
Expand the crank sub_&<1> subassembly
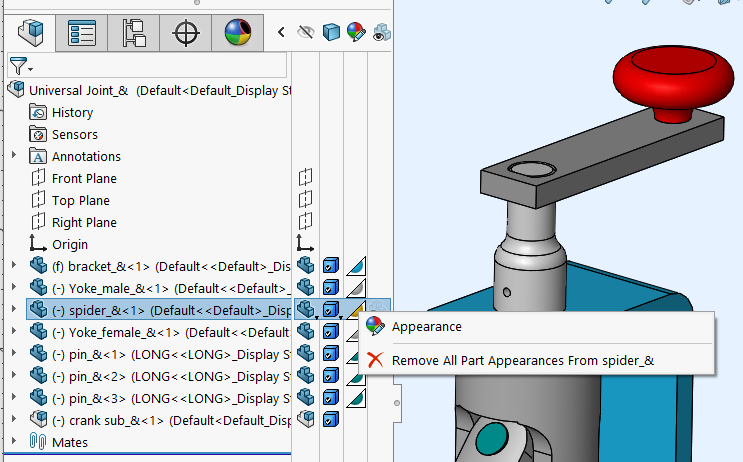point(14,419)
